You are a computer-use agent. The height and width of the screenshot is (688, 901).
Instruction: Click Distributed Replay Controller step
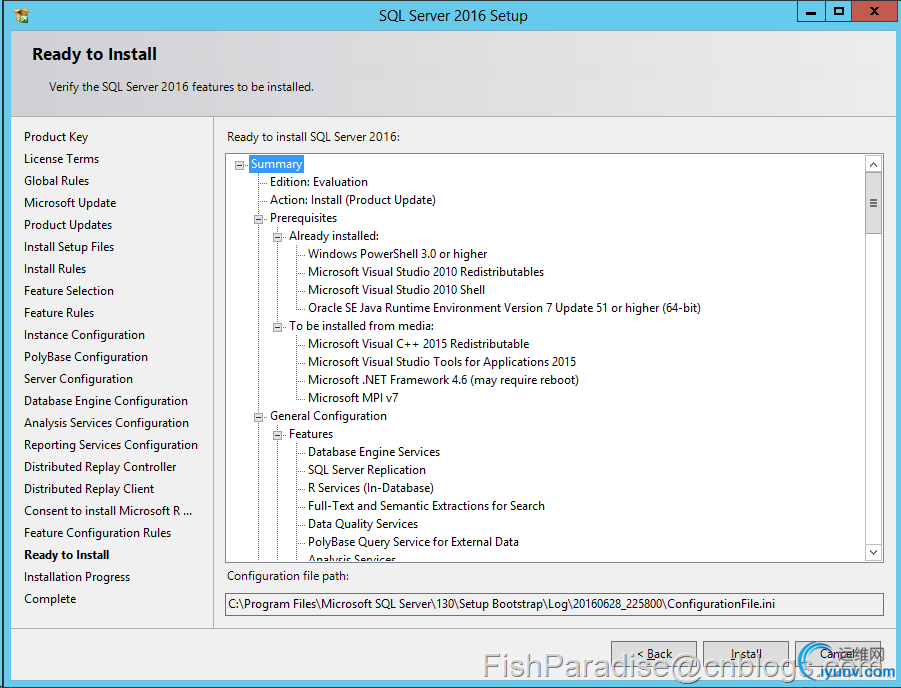click(100, 467)
